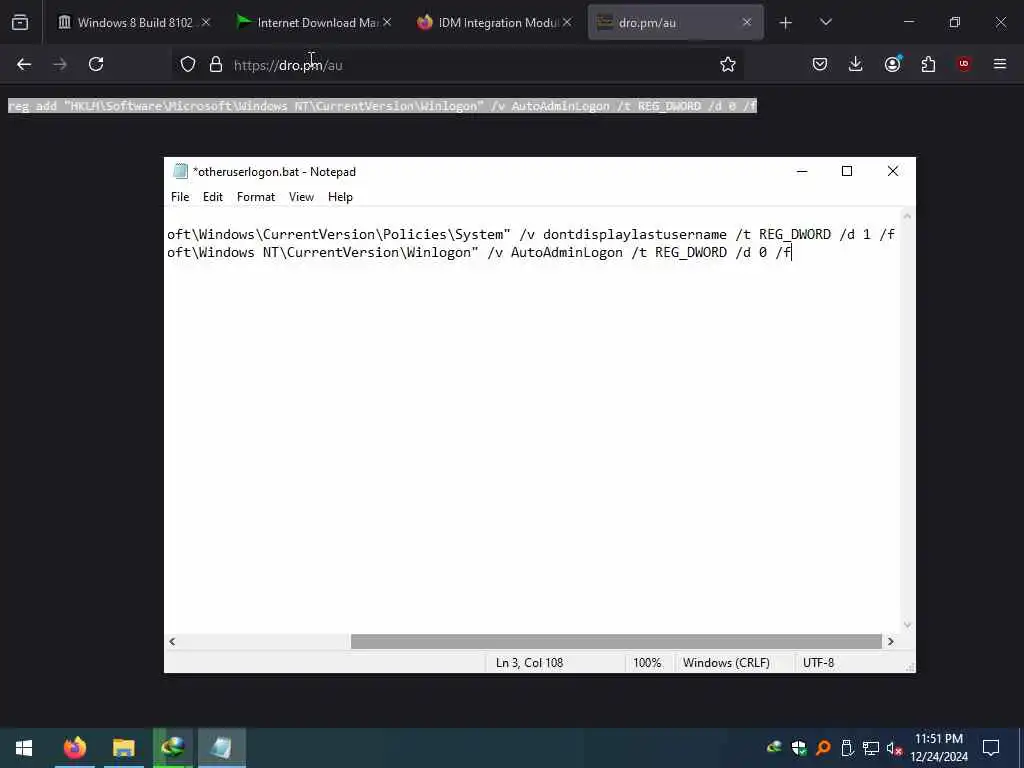This screenshot has height=768, width=1024.
Task: Open the Firefox account menu
Action: tap(892, 64)
